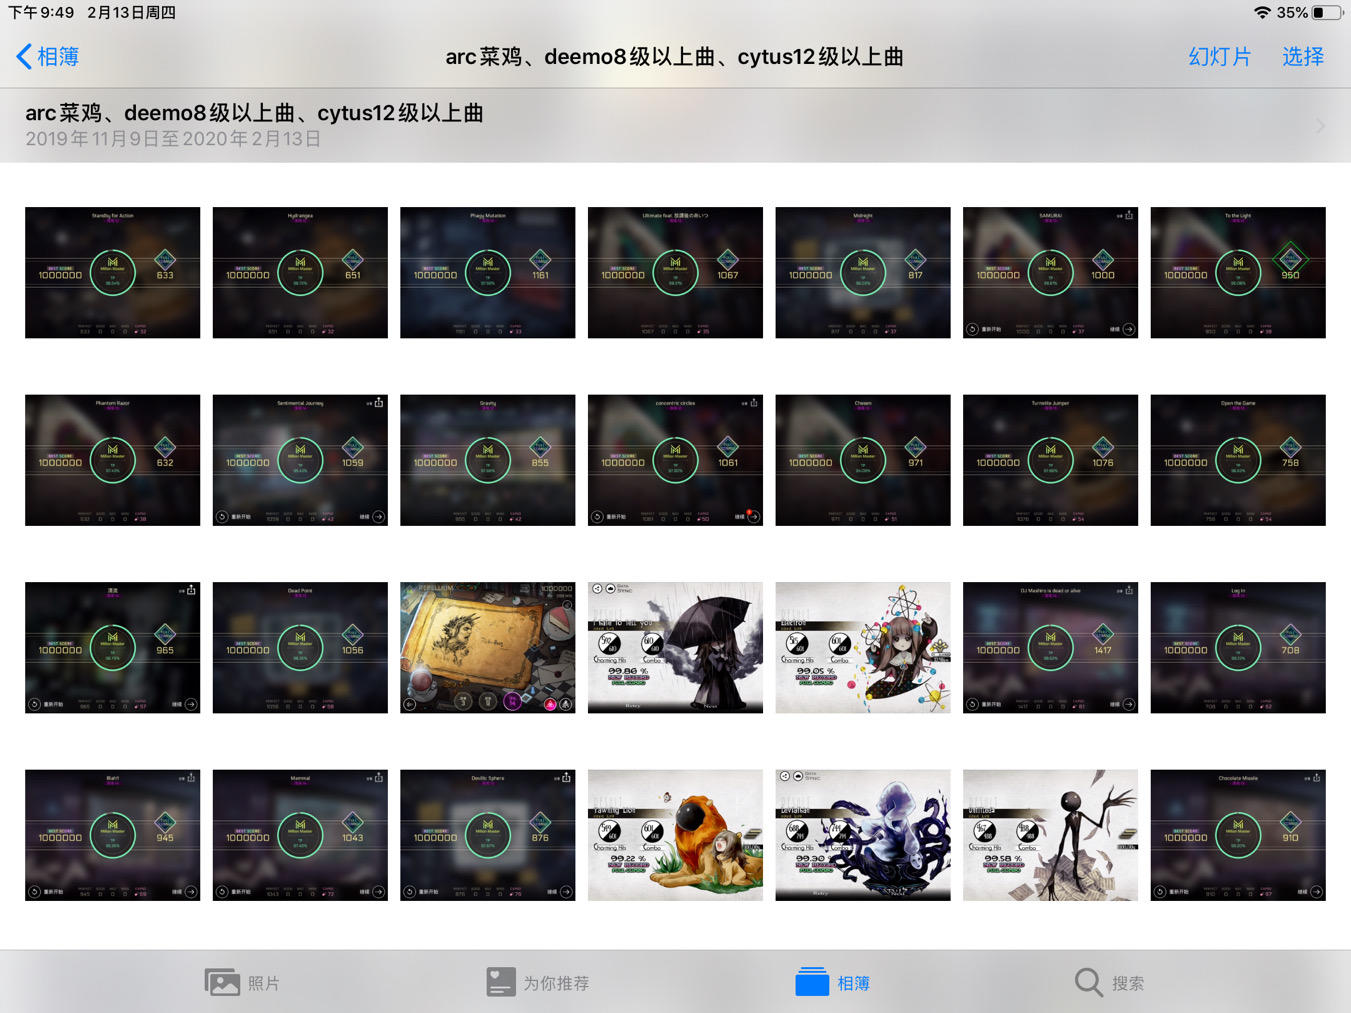The width and height of the screenshot is (1351, 1013).
Task: Open Chocolate Missile screenshot with 910 combo
Action: [1238, 835]
